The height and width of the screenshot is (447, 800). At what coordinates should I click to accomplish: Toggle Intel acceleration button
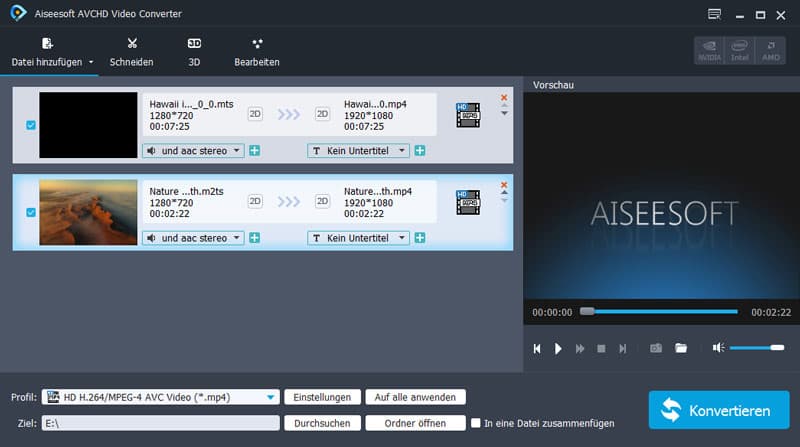tap(739, 51)
